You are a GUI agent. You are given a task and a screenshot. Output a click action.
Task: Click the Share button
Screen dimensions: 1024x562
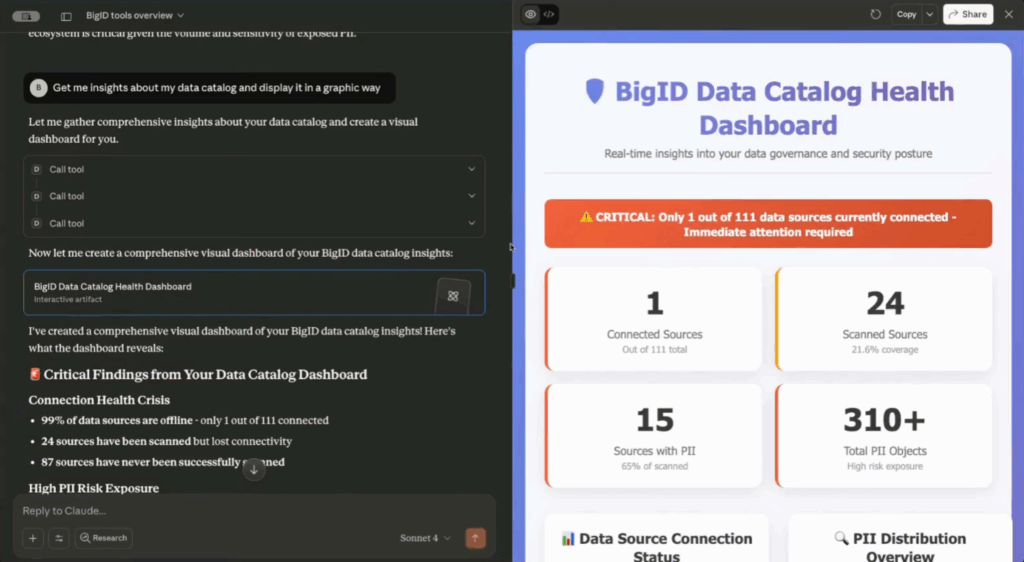point(967,14)
